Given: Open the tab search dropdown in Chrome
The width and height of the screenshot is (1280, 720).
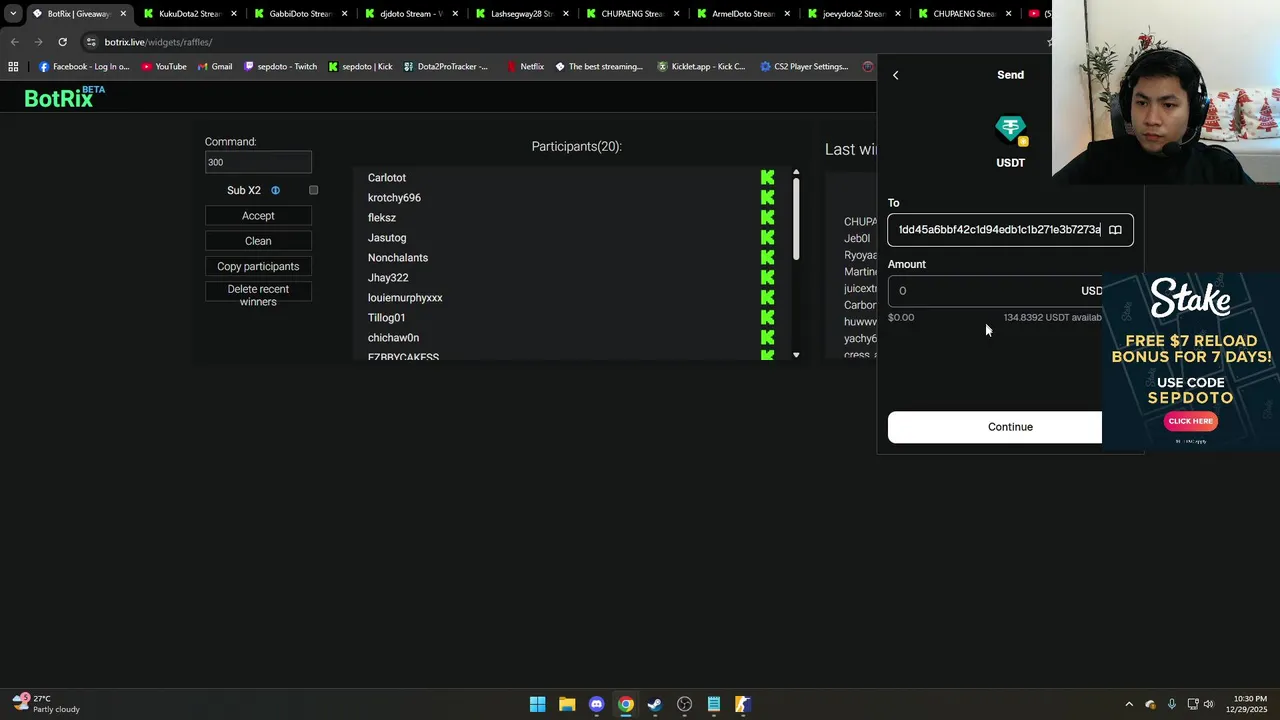Looking at the screenshot, I should pyautogui.click(x=13, y=14).
